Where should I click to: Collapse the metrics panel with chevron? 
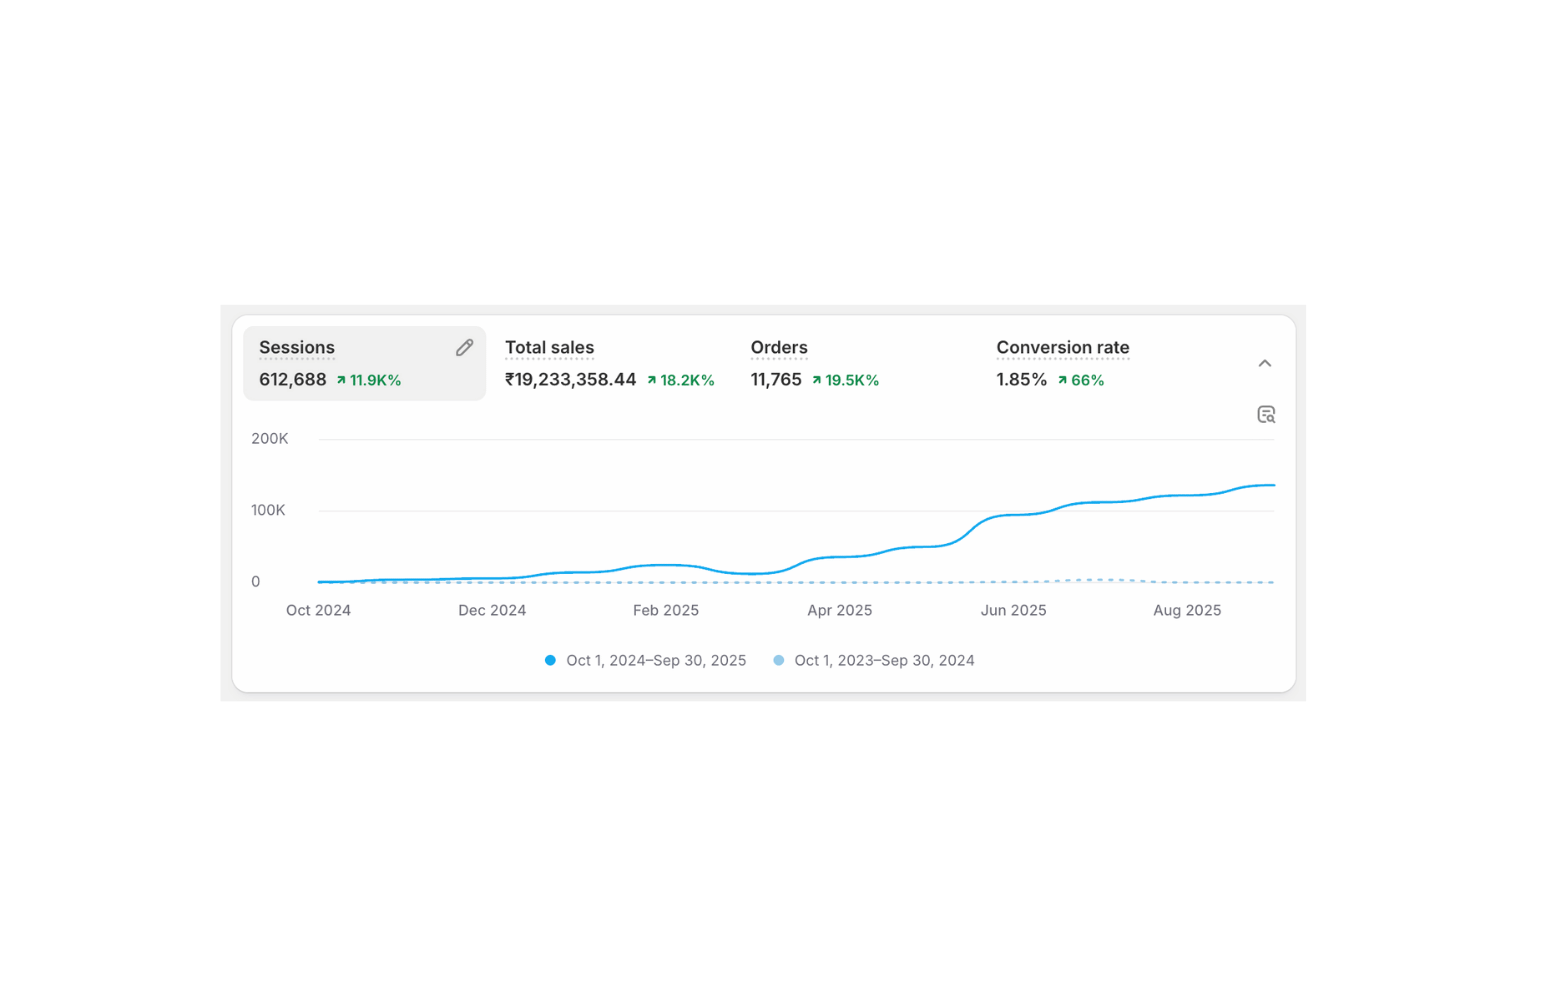[1264, 363]
